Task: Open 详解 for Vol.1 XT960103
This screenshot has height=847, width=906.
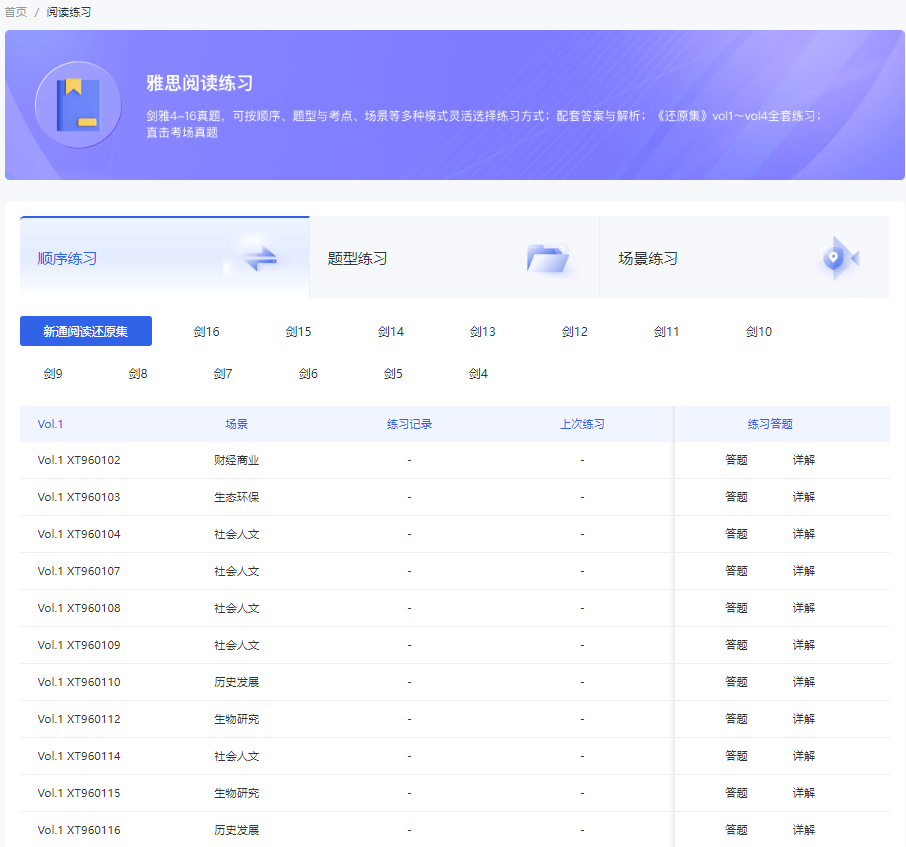Action: pos(803,497)
